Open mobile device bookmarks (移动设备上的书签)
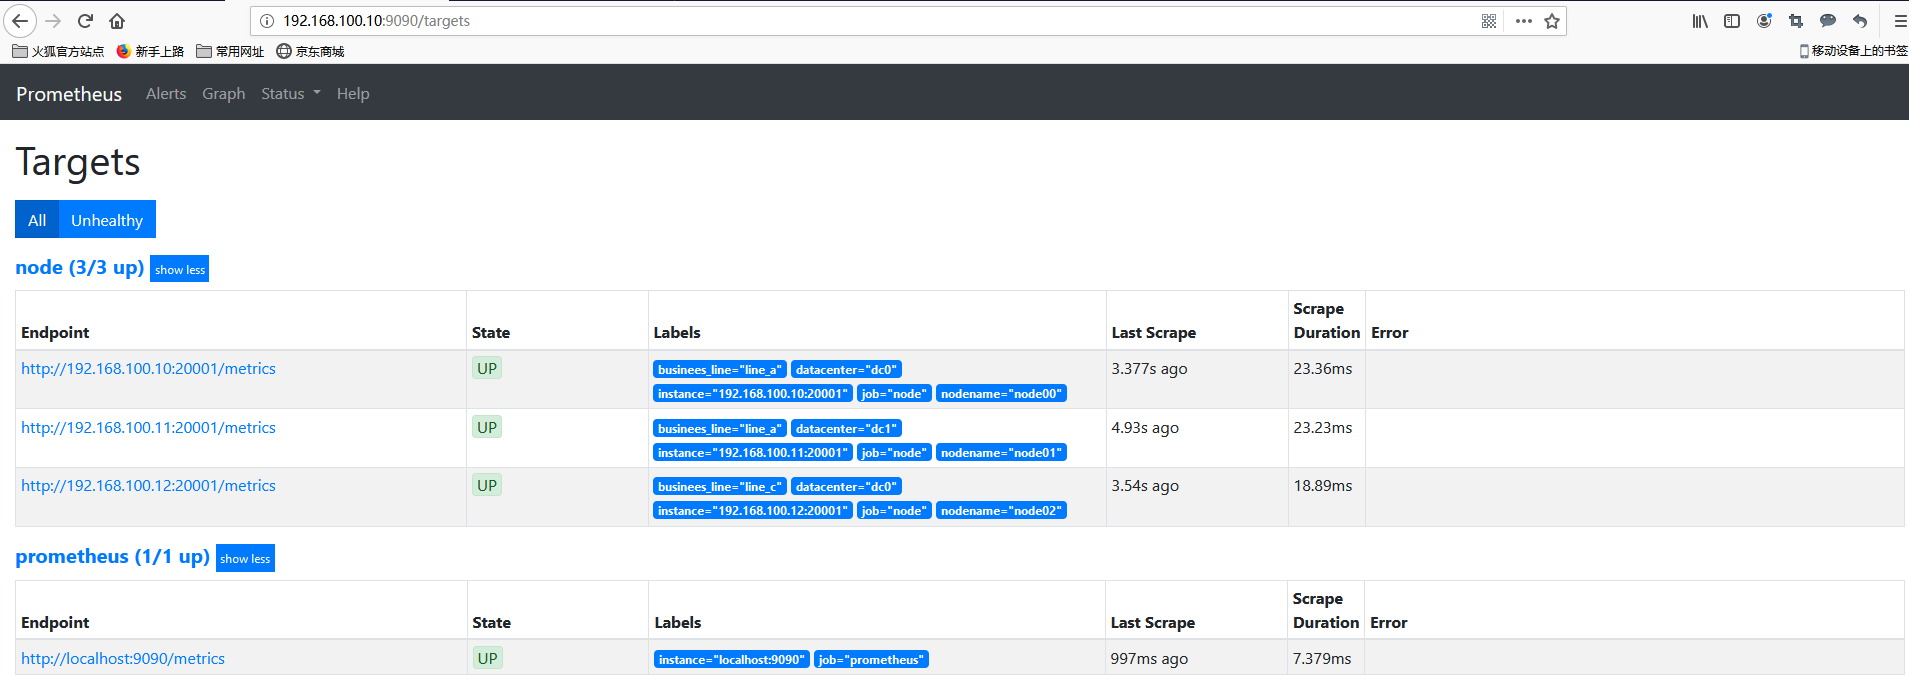The image size is (1909, 684). pos(1853,51)
